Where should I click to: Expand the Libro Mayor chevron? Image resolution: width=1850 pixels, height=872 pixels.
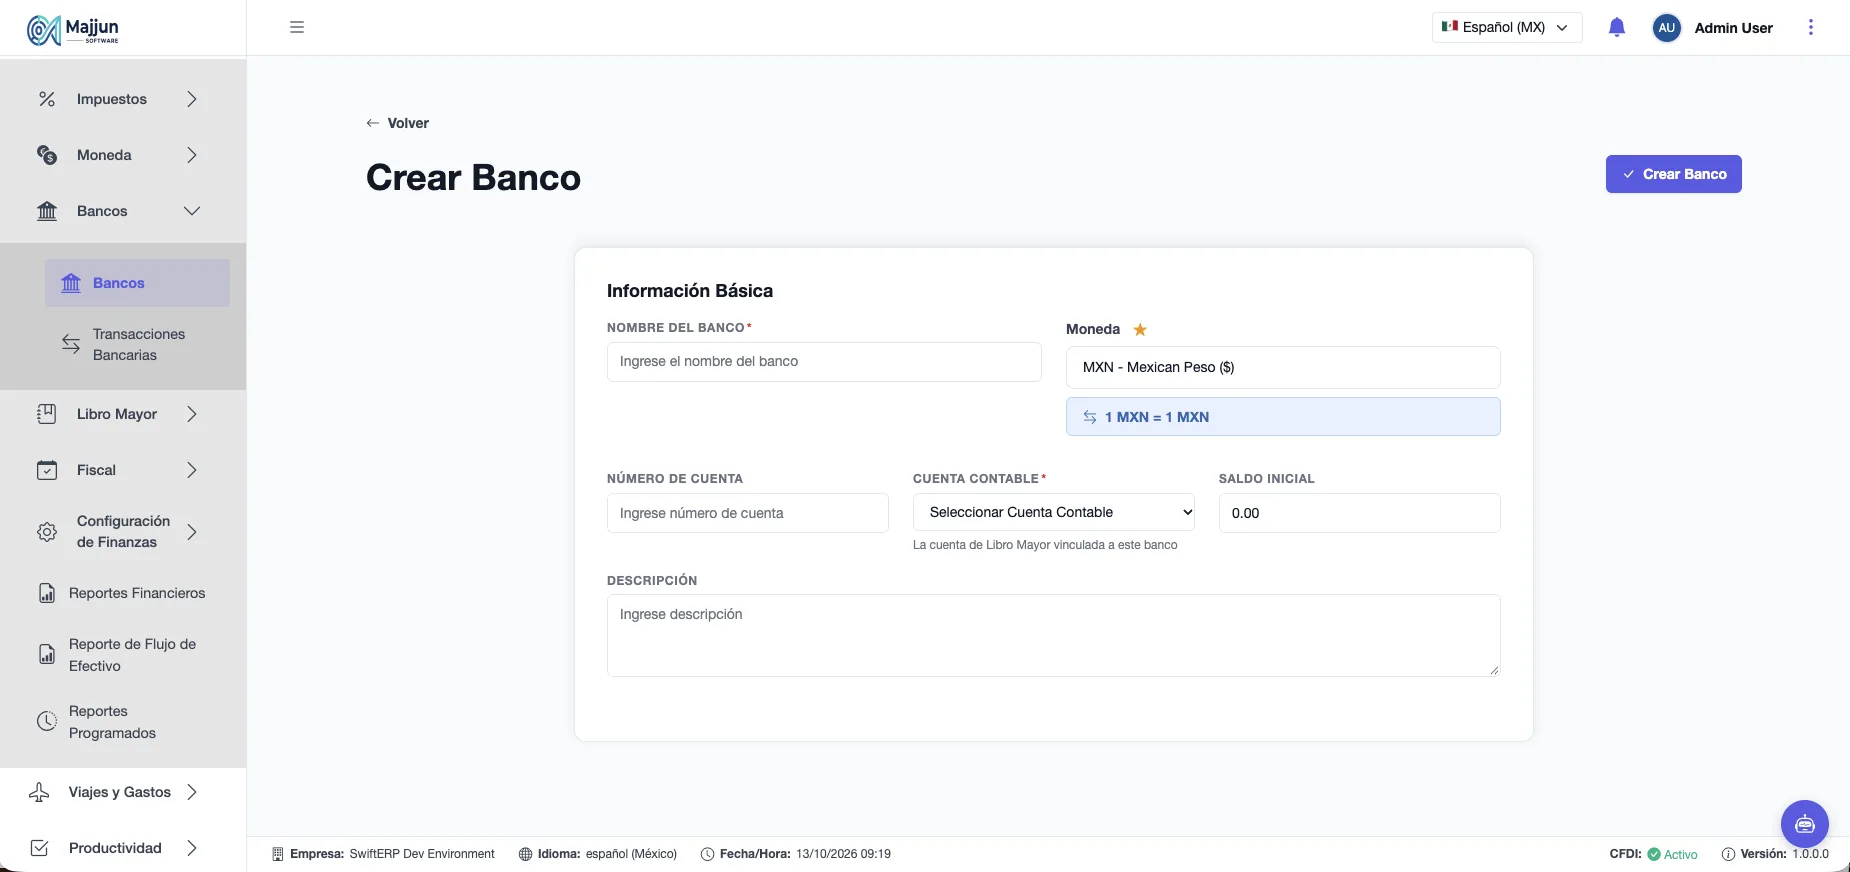(192, 414)
